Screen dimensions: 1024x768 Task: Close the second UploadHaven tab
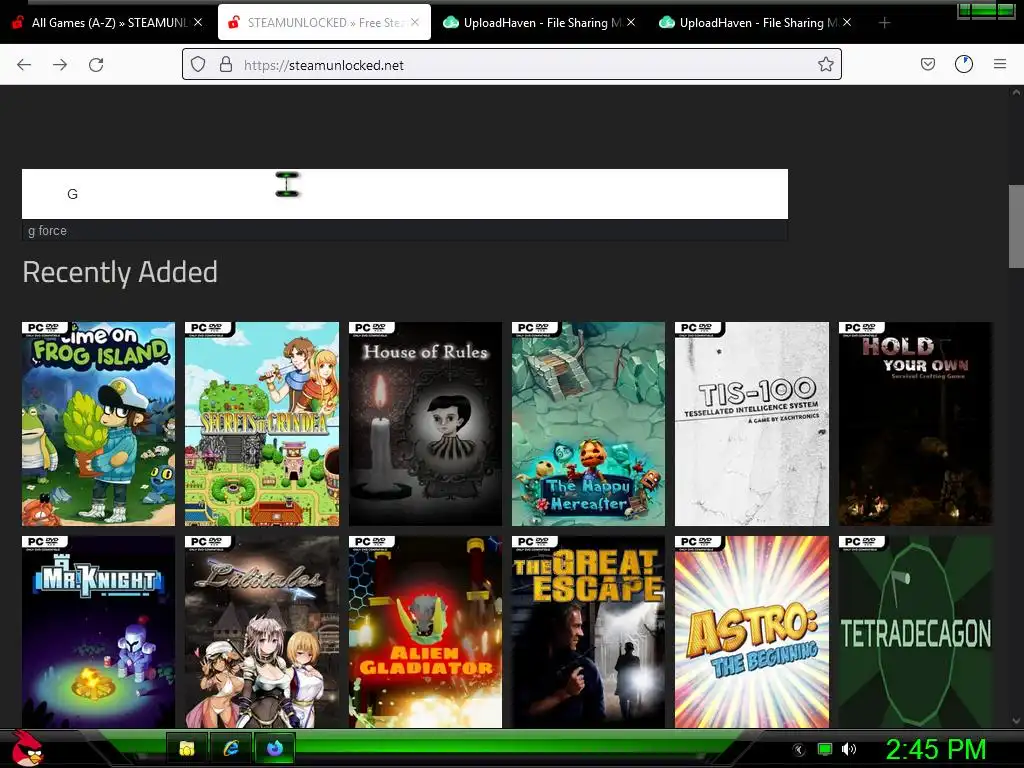[847, 22]
